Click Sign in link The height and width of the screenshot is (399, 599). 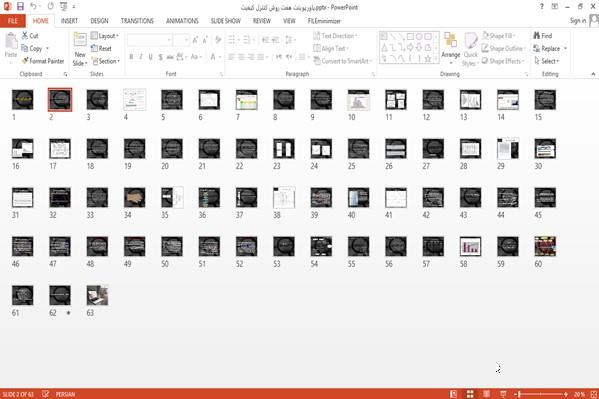point(578,21)
